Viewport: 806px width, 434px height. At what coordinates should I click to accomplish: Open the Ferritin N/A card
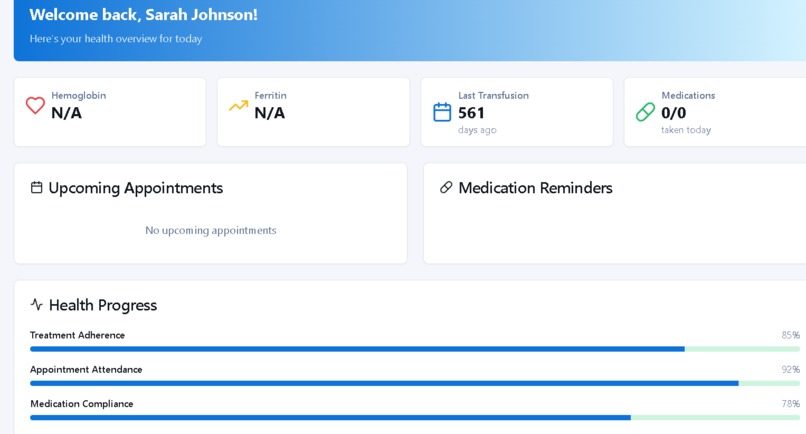[314, 112]
